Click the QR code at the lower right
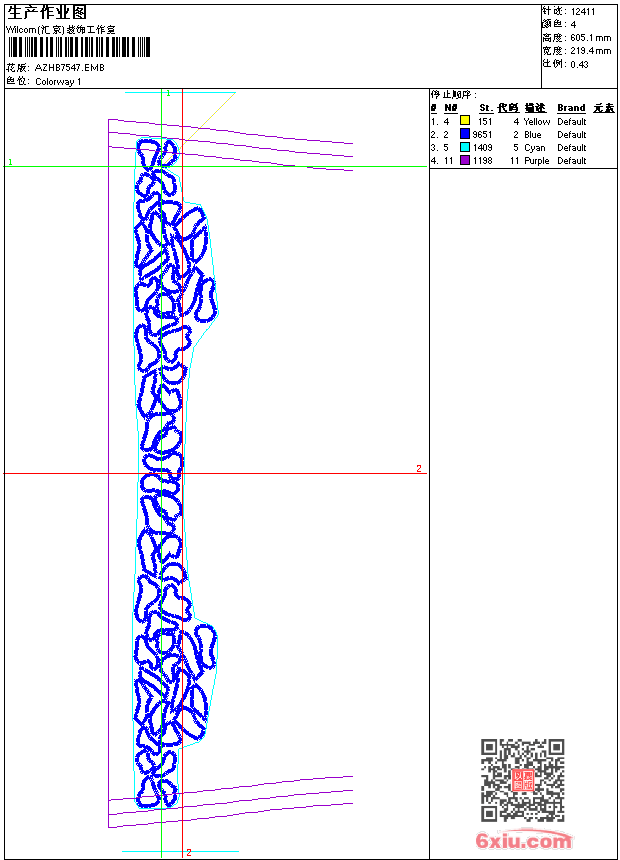Image resolution: width=620 pixels, height=860 pixels. [523, 780]
